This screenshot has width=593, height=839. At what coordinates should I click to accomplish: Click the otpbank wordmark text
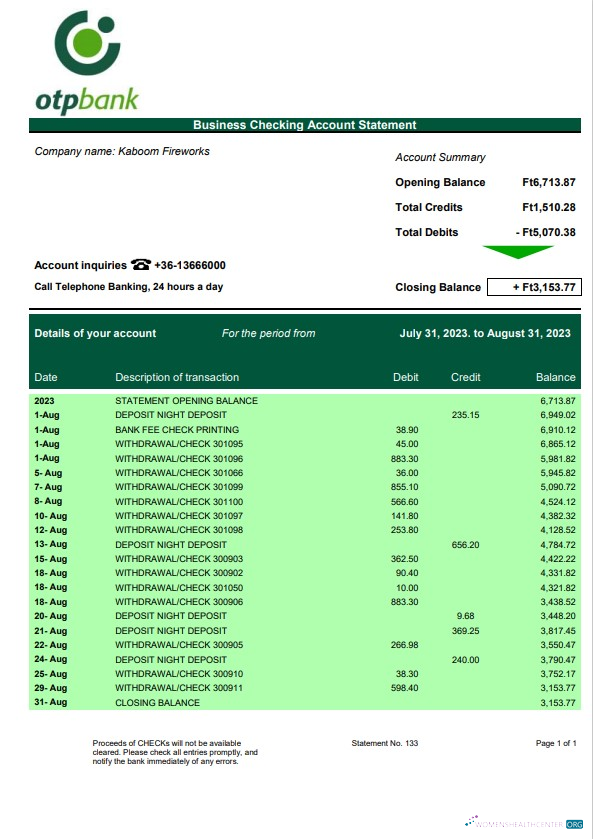point(87,100)
